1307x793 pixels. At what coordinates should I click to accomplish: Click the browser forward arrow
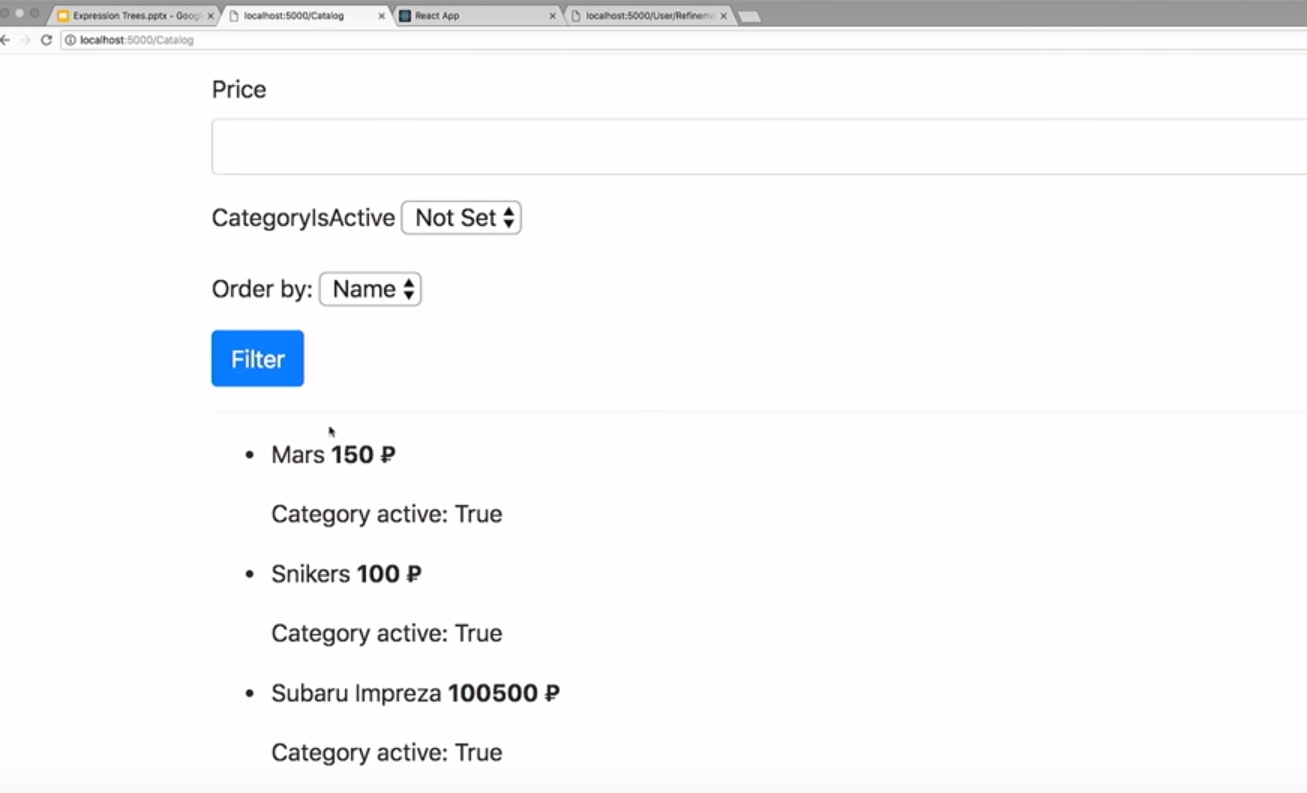click(25, 40)
